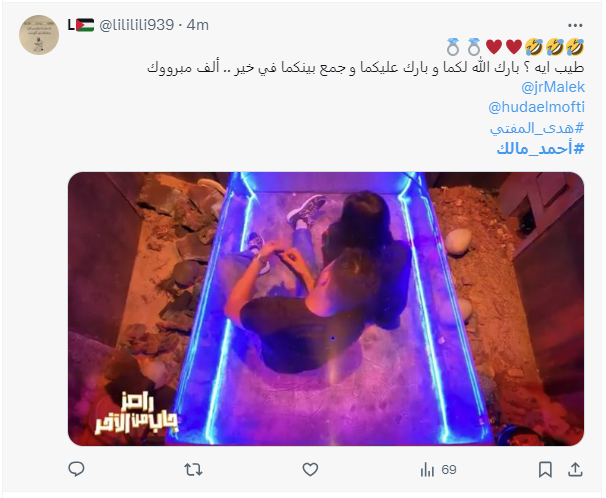Screen dimensions: 606x498
Task: Play the embedded video of the blue glass floor
Action: coord(326,309)
